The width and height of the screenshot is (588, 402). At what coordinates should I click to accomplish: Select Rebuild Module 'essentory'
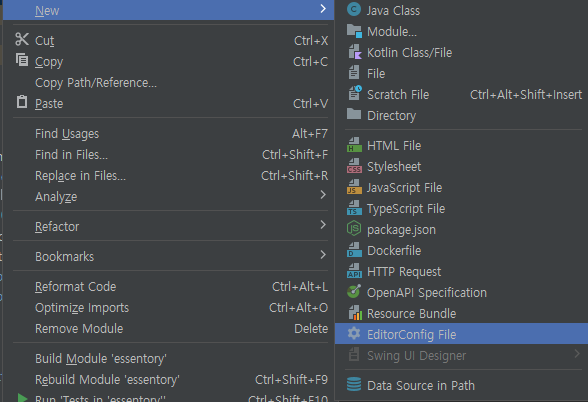(x=168, y=380)
